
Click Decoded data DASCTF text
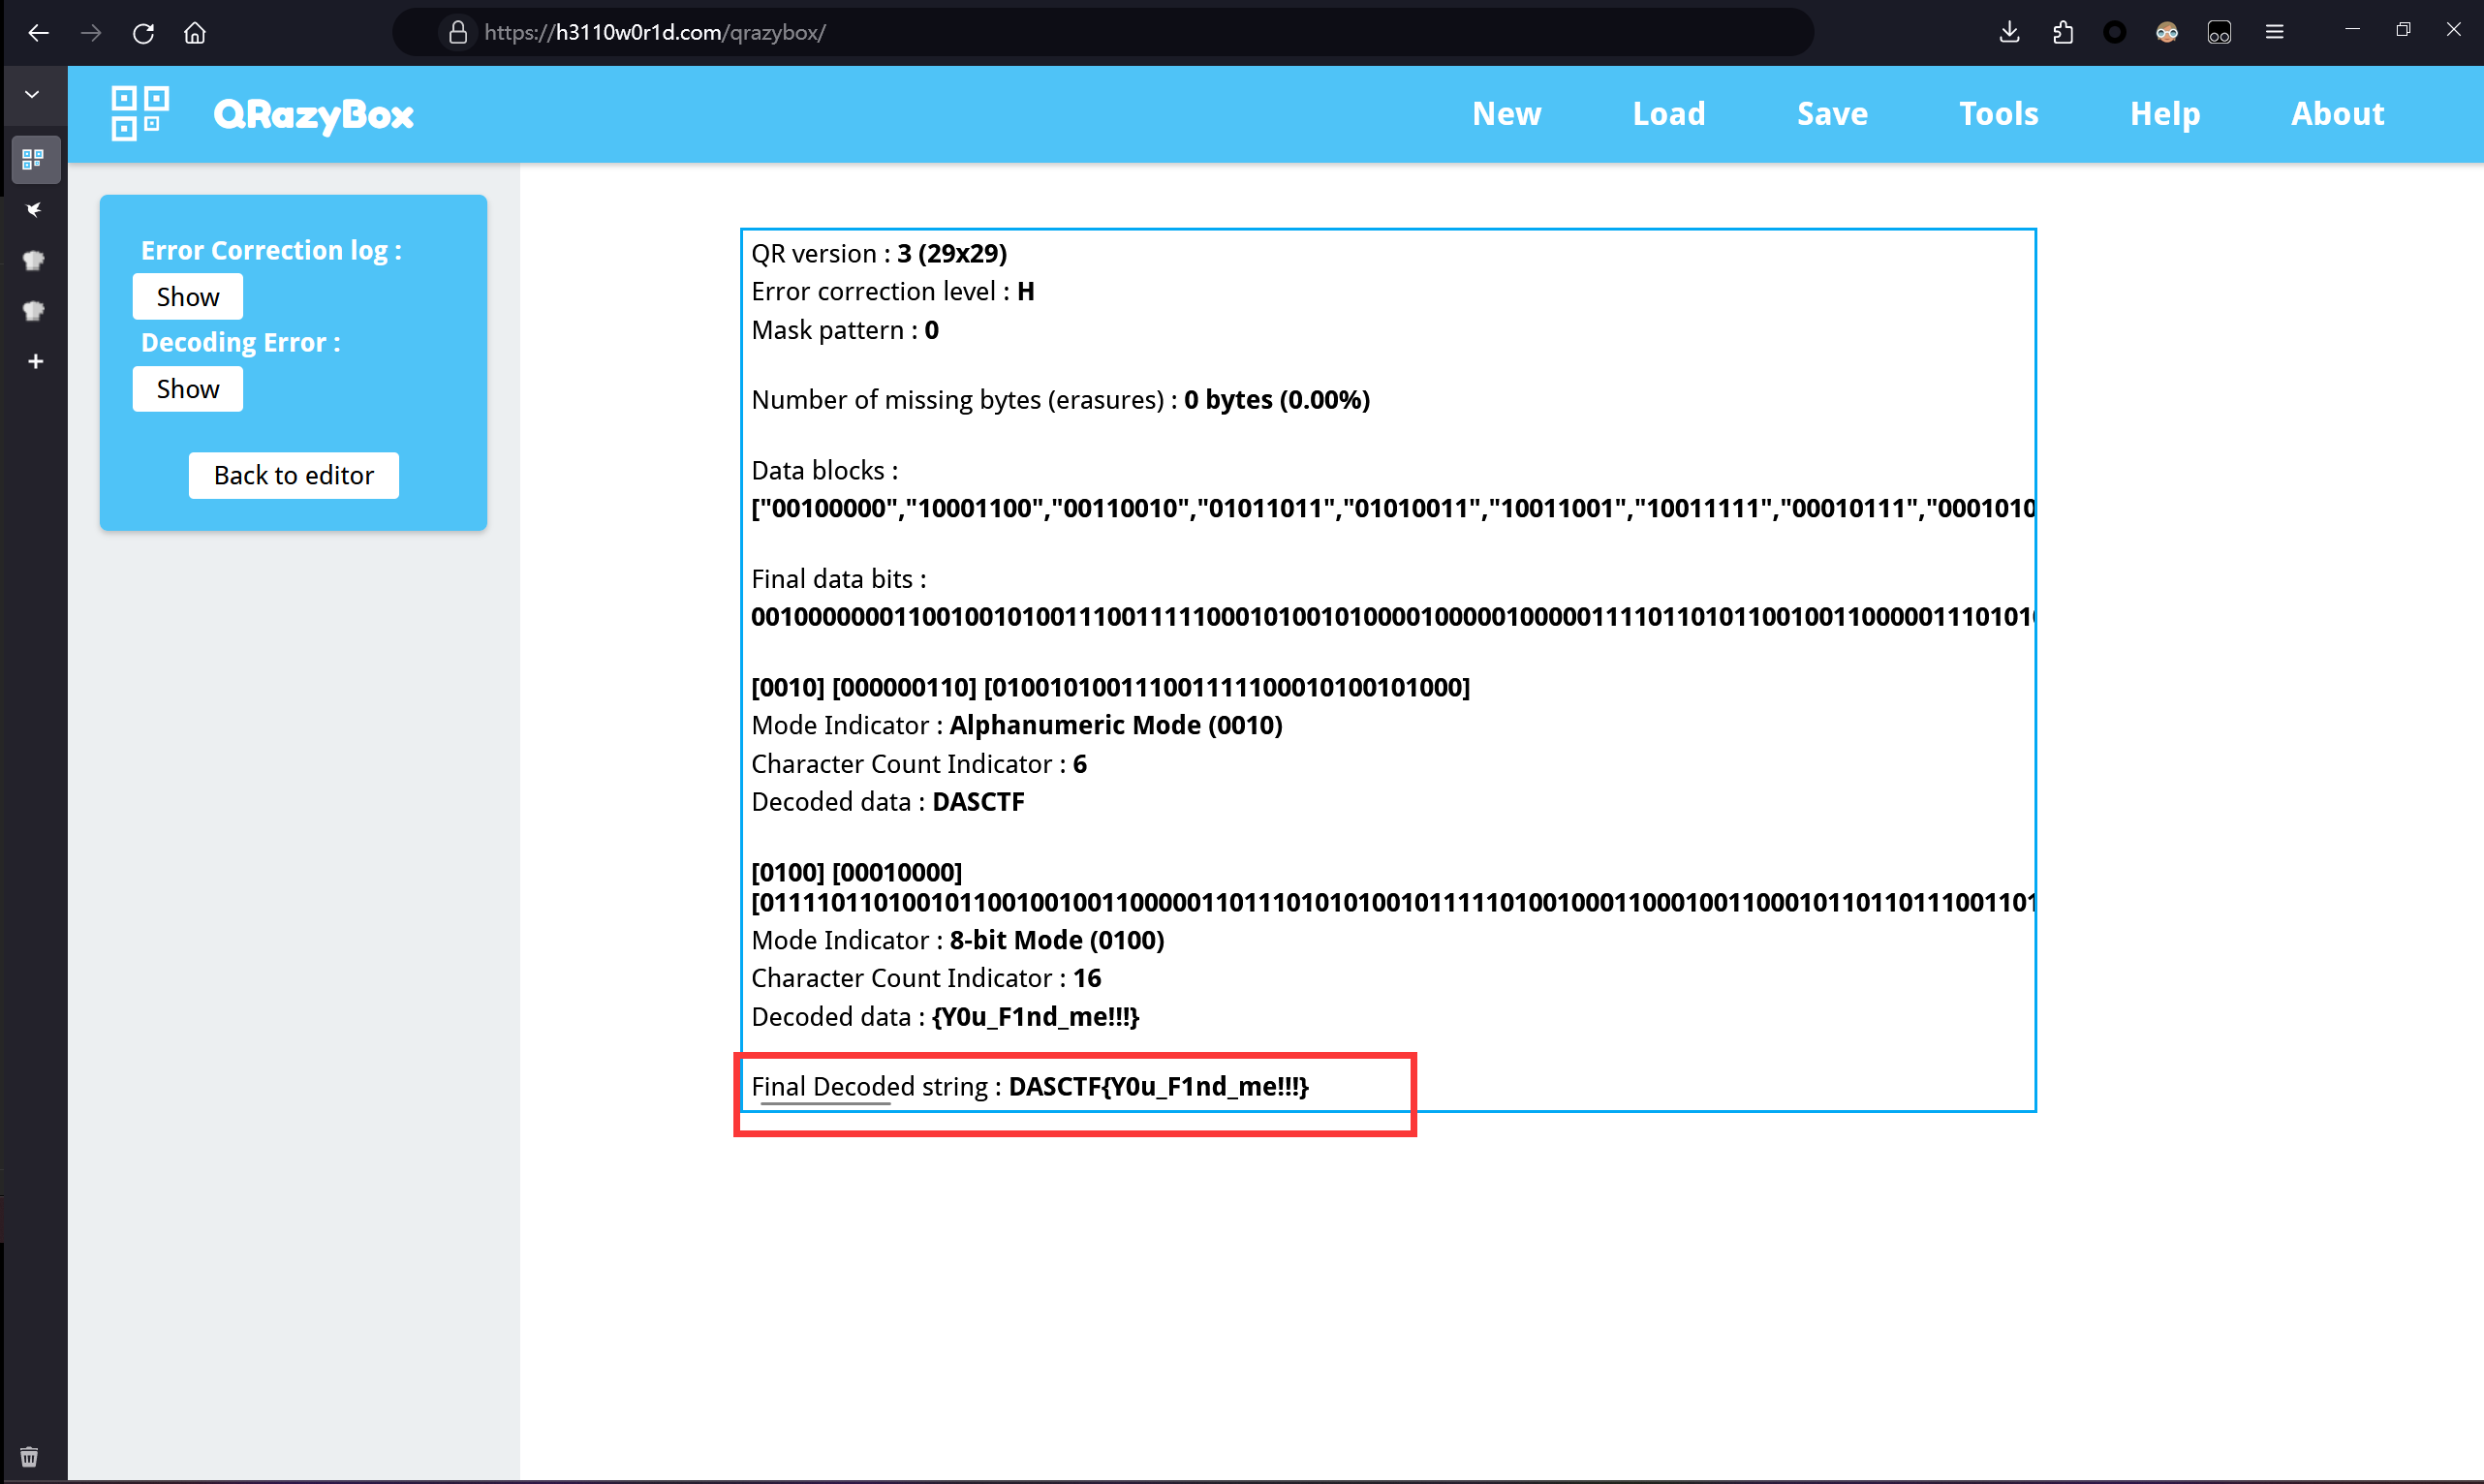(888, 803)
